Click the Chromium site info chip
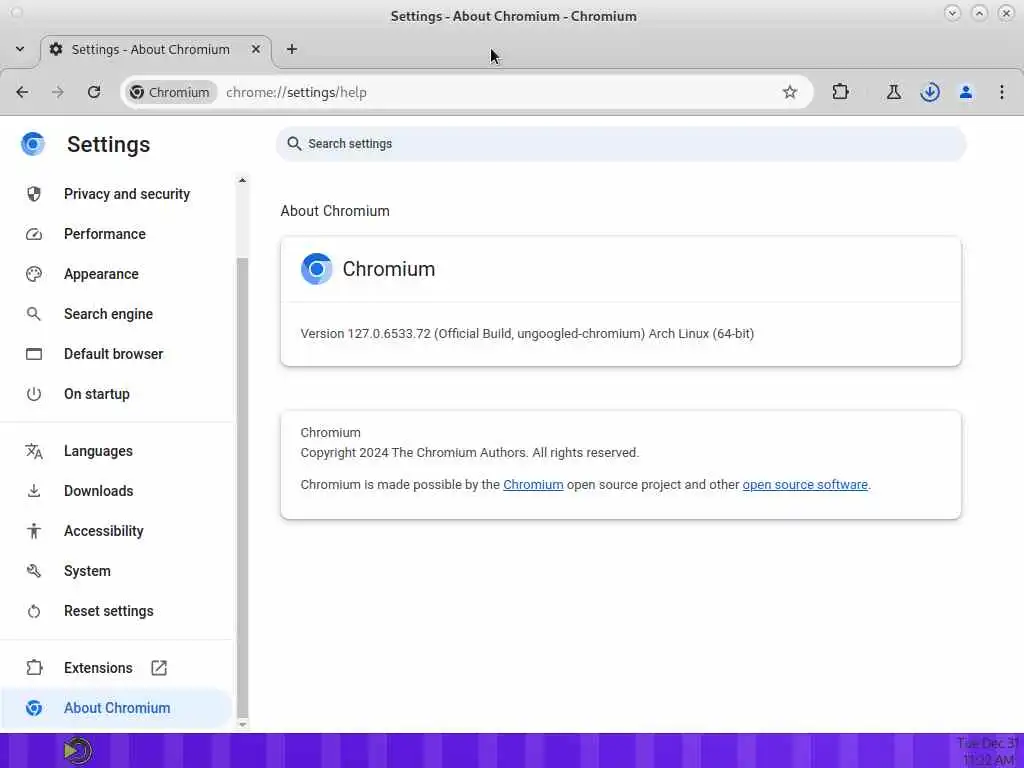Screen dimensions: 1024x768 [x=170, y=92]
